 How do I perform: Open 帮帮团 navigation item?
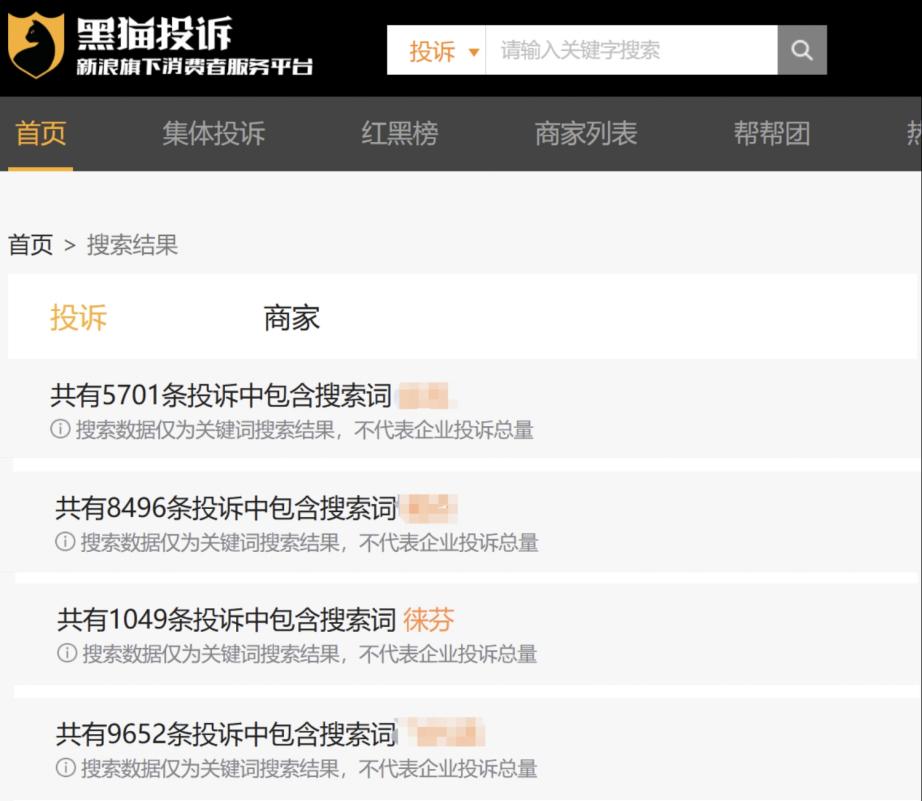(x=772, y=134)
